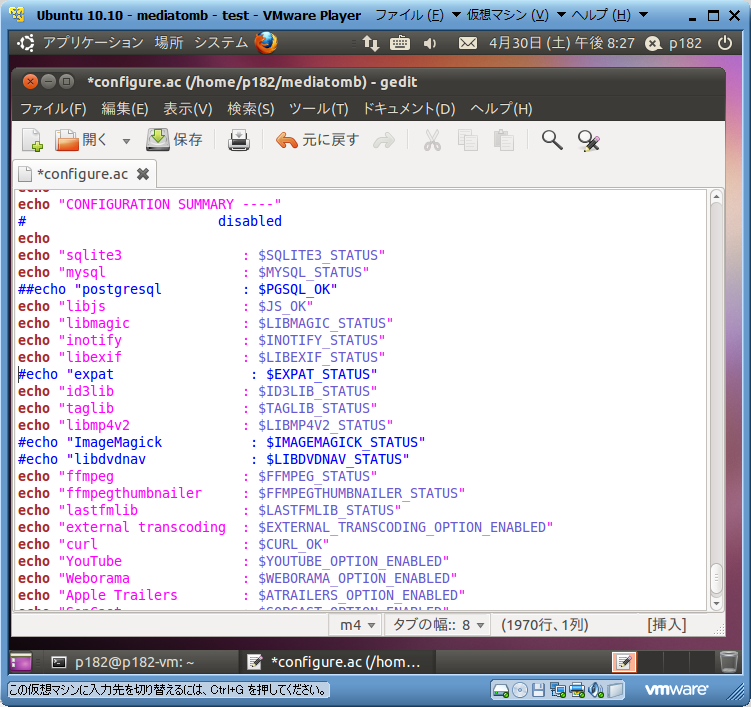Open a file with the 開く button
The width and height of the screenshot is (751, 707).
point(81,140)
